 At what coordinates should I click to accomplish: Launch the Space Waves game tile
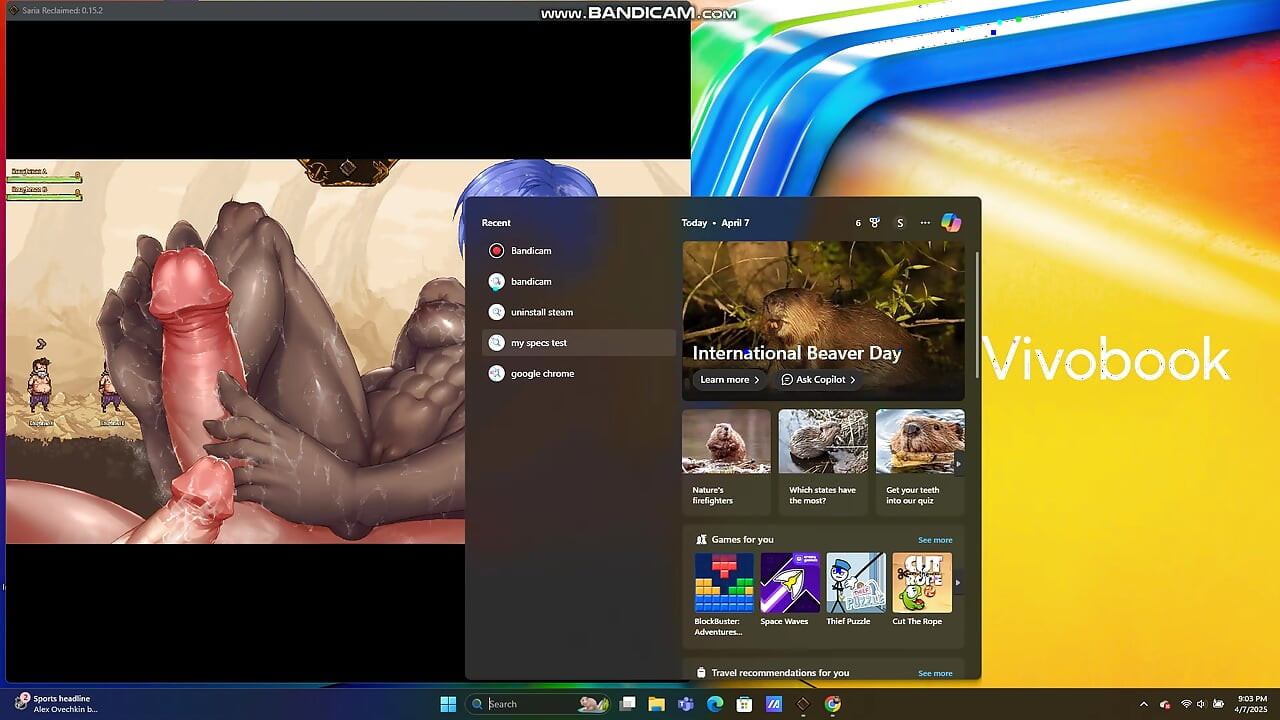click(x=789, y=590)
